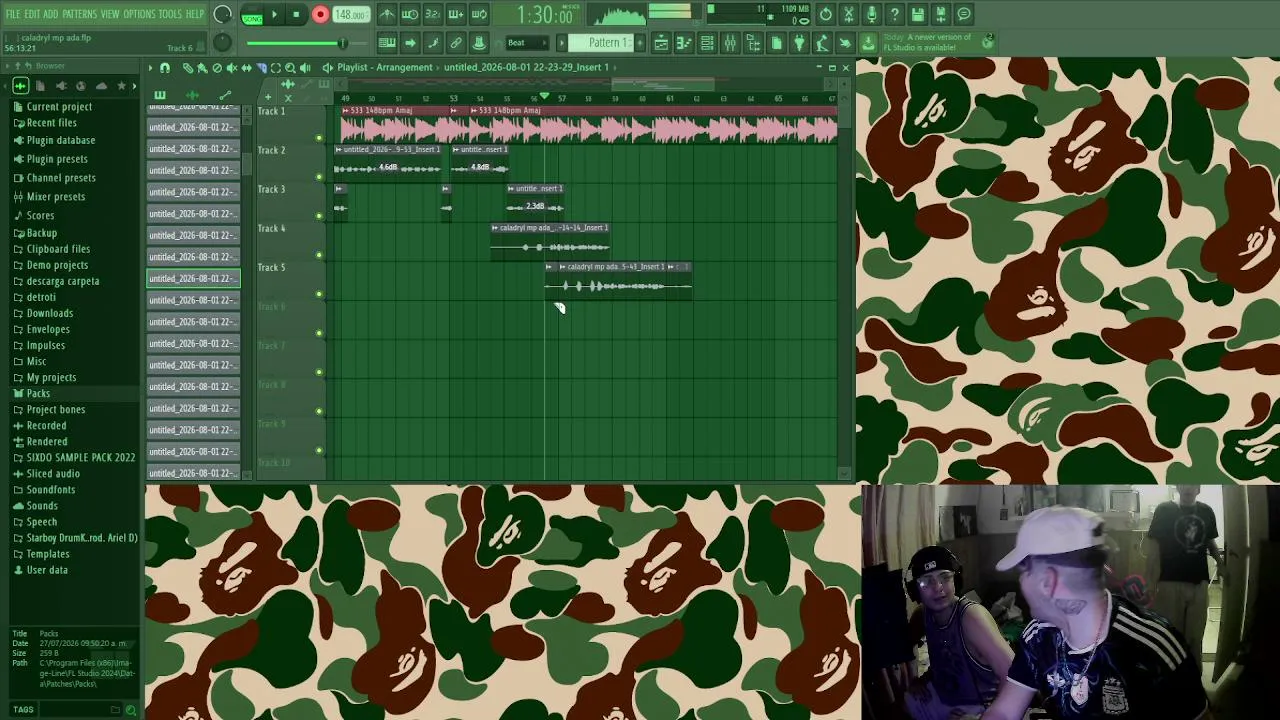Click the Playlist - Arrangement title
The width and height of the screenshot is (1280, 720).
(385, 67)
